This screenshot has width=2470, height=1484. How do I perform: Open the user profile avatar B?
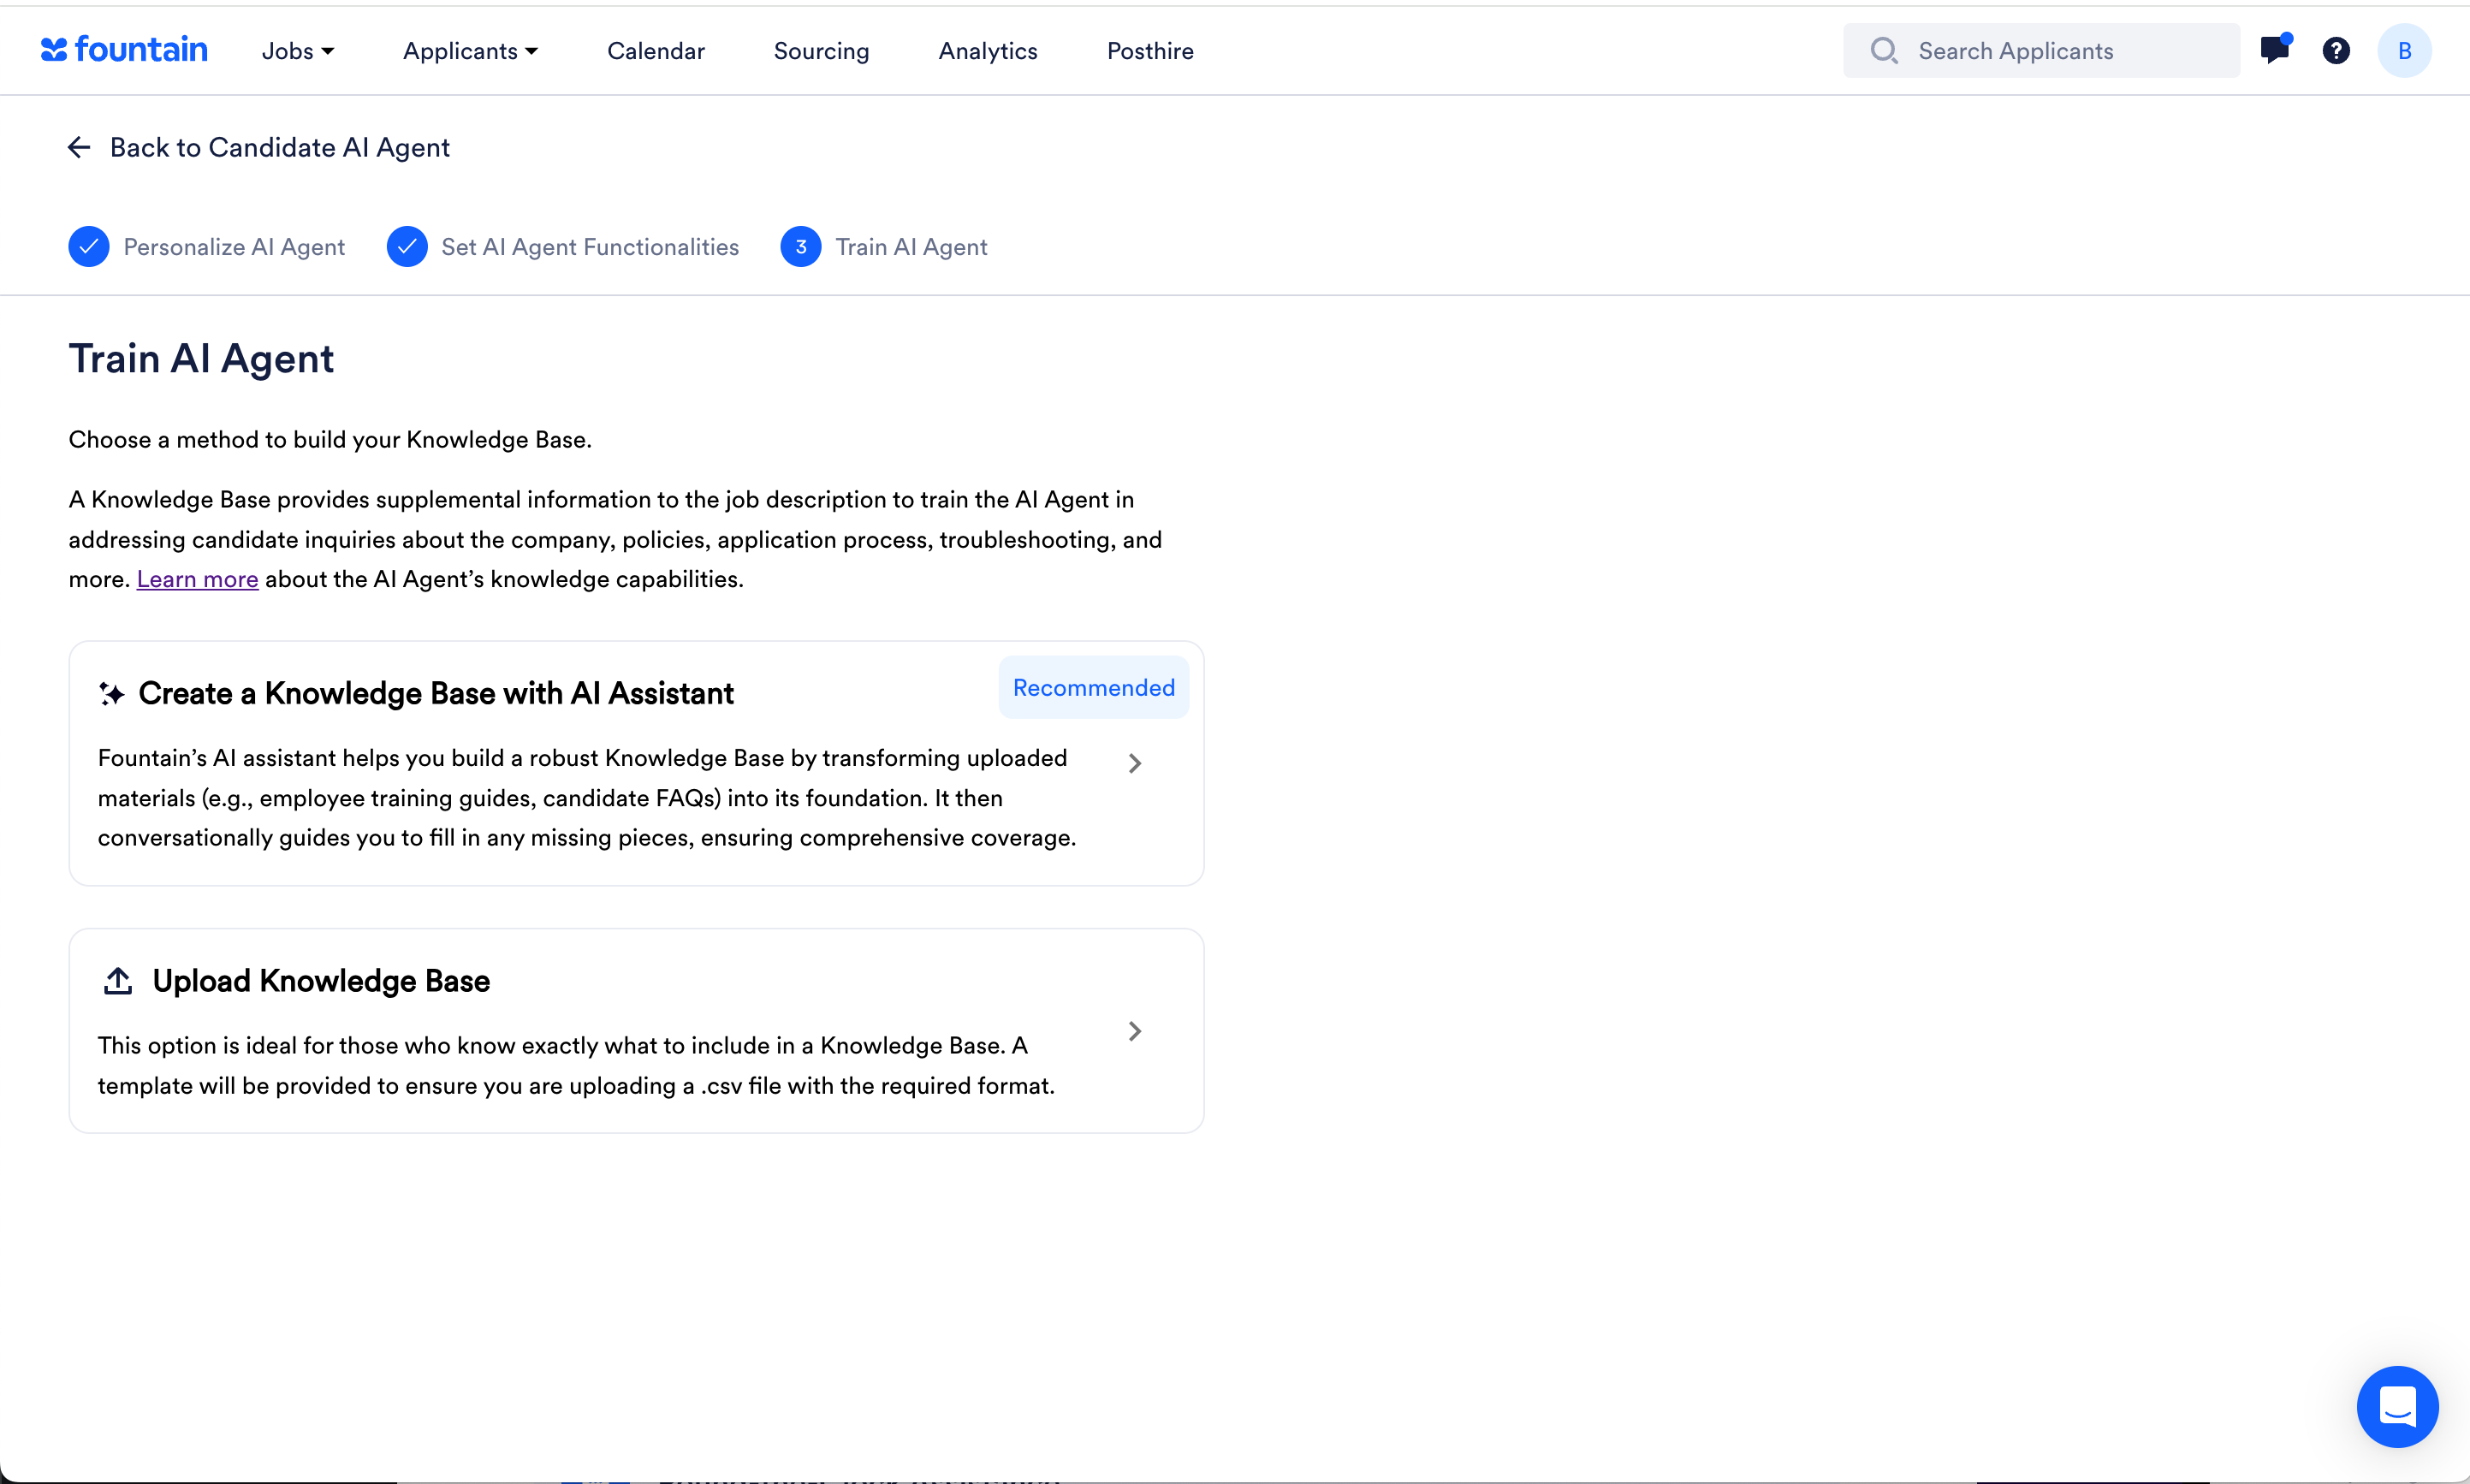click(x=2404, y=51)
